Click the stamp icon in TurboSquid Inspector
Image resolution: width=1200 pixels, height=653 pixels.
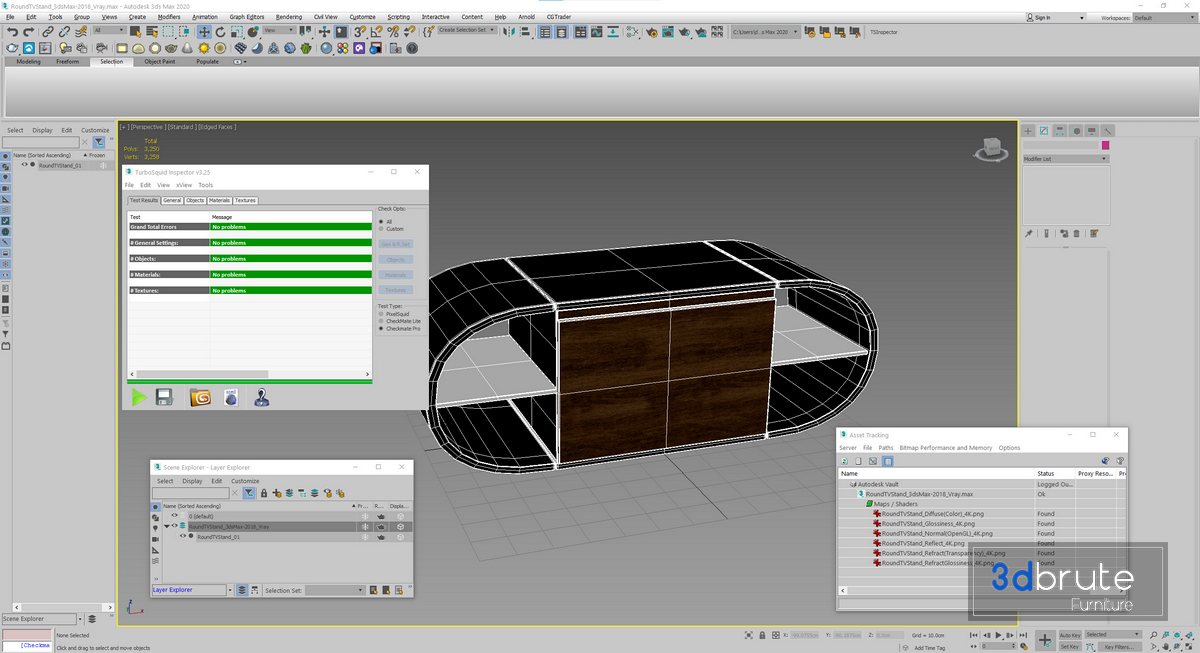coord(262,397)
